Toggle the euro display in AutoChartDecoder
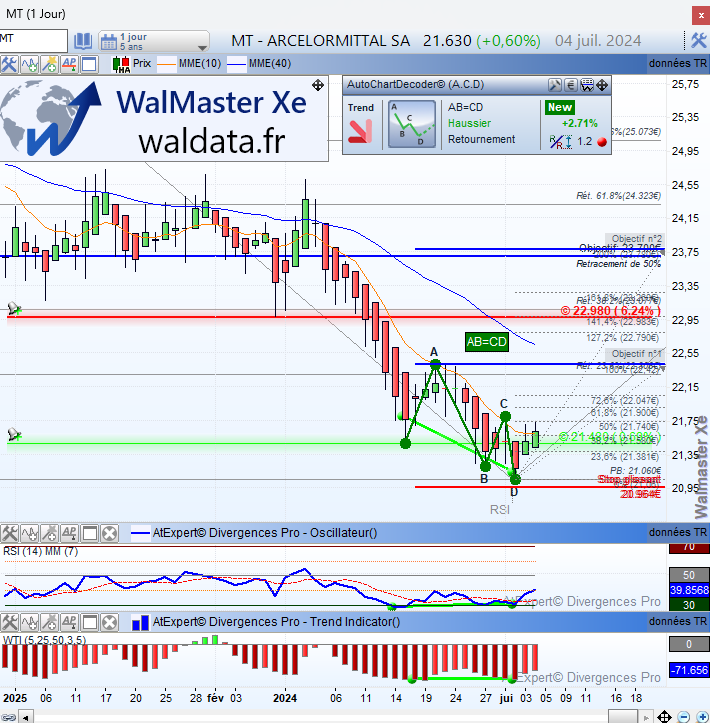This screenshot has height=723, width=710. [571, 85]
